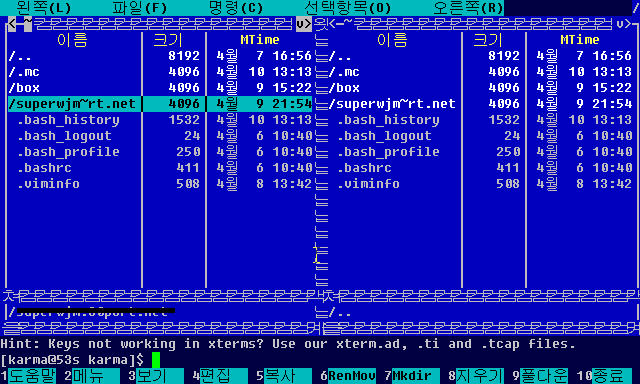Click the 4 편집 function key

click(220, 375)
